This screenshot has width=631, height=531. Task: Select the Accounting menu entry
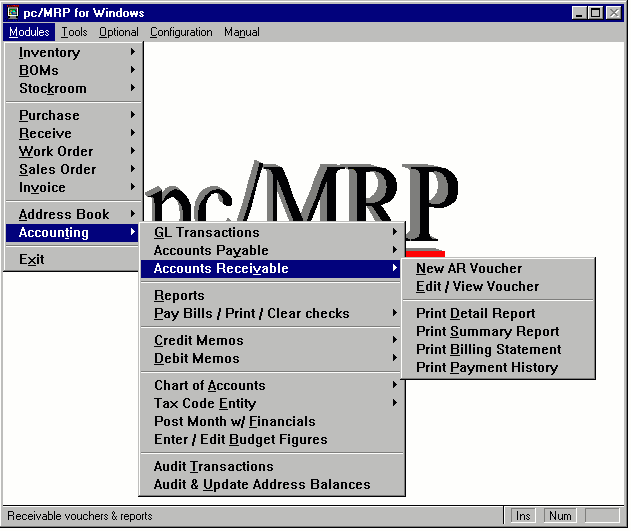(72, 233)
